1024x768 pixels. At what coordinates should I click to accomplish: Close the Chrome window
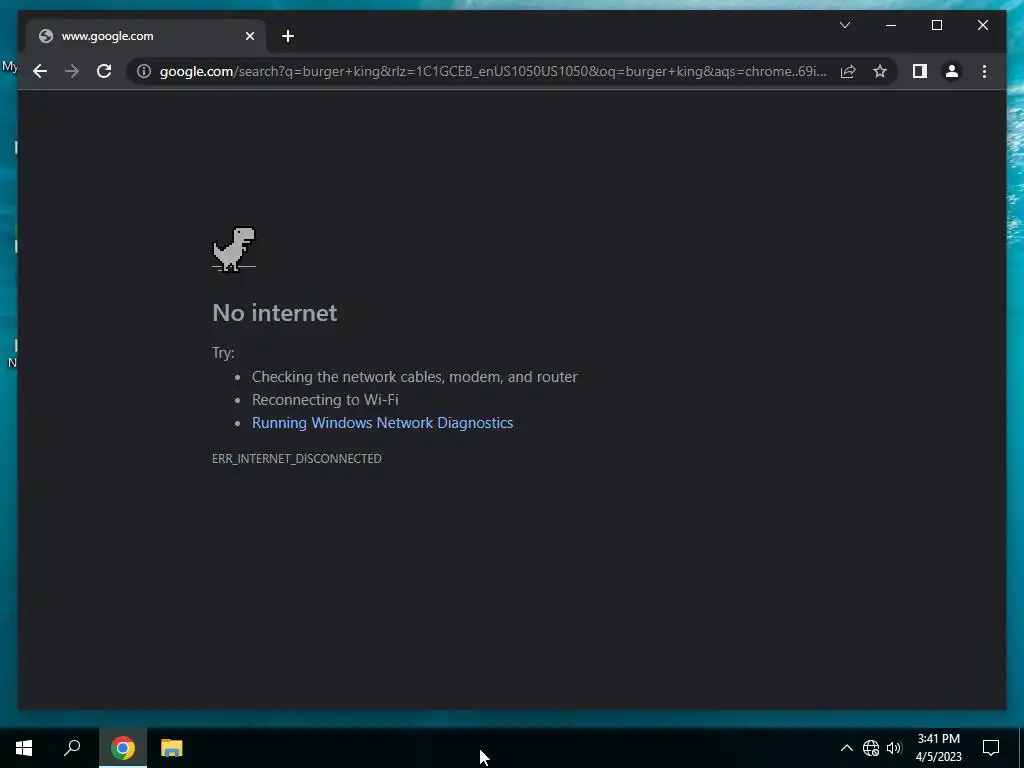tap(982, 25)
